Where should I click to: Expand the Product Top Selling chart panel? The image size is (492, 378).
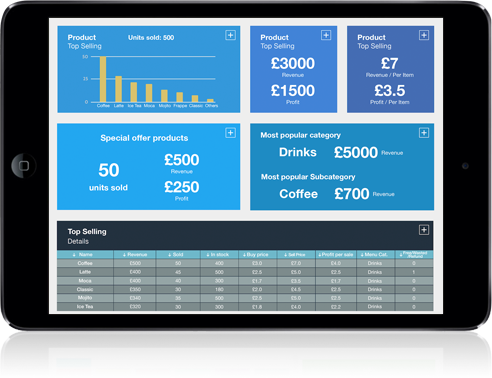tap(230, 35)
